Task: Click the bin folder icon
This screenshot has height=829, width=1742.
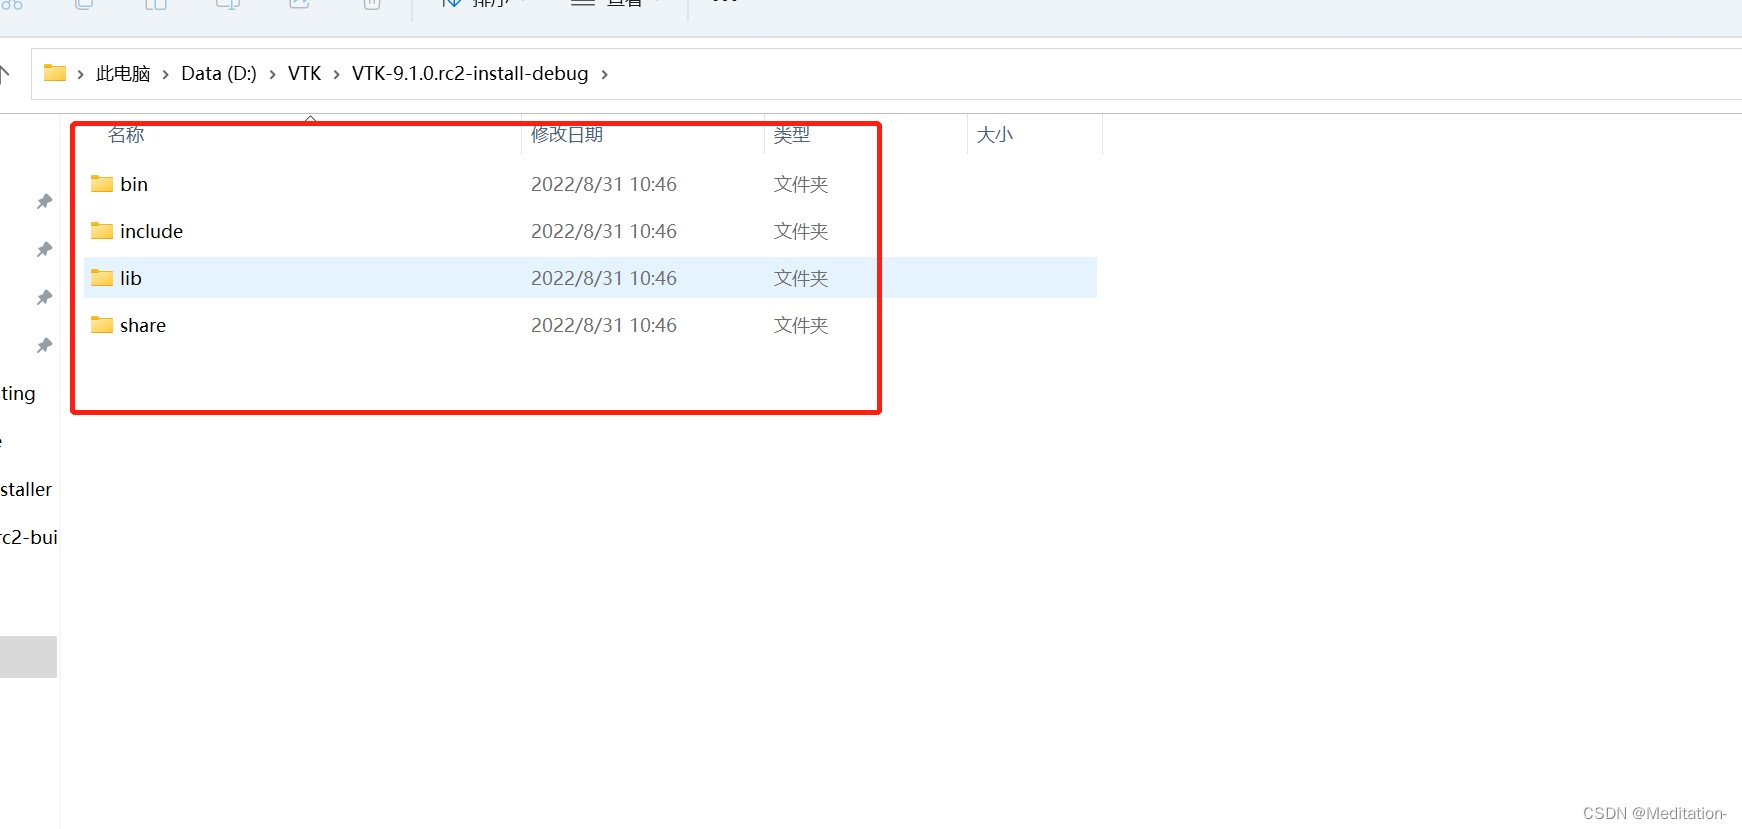Action: coord(102,183)
